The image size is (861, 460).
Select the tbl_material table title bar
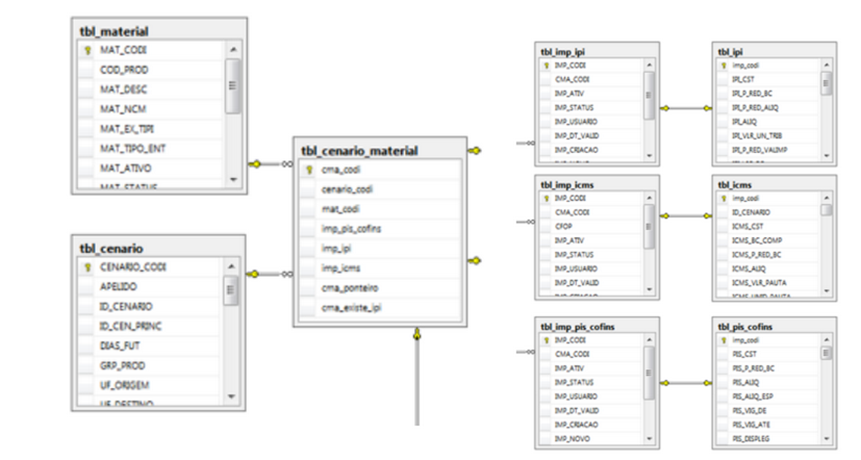click(x=159, y=31)
